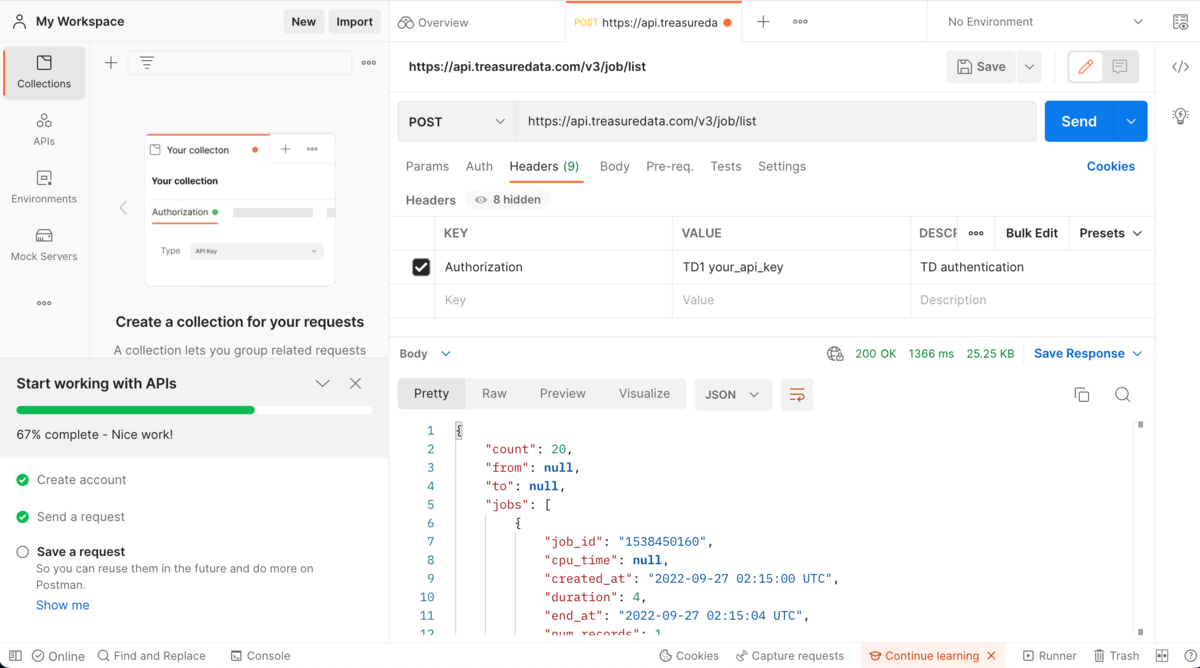Open the JSON response format dropdown

pyautogui.click(x=733, y=394)
